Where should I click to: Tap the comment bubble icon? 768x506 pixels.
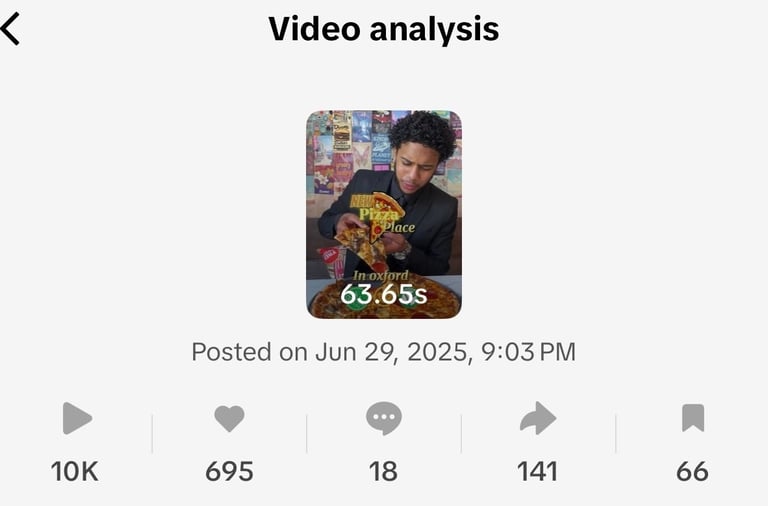[384, 418]
